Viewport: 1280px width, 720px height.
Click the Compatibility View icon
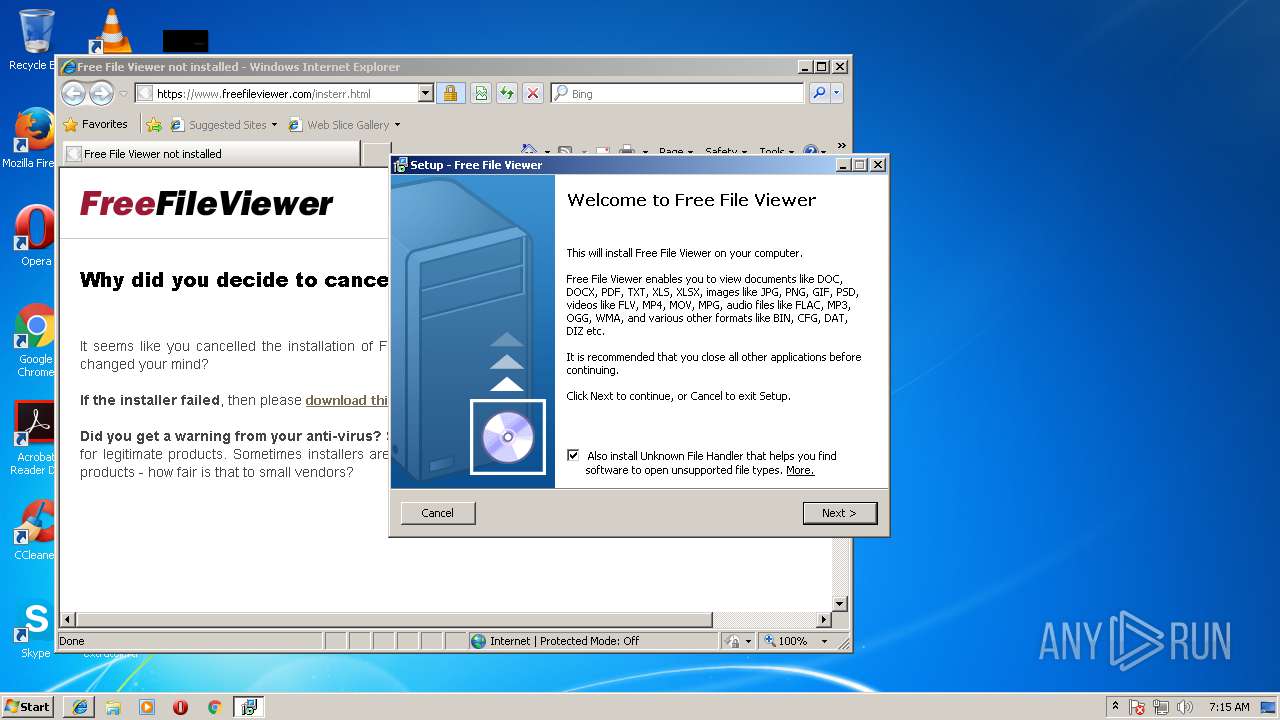point(481,93)
